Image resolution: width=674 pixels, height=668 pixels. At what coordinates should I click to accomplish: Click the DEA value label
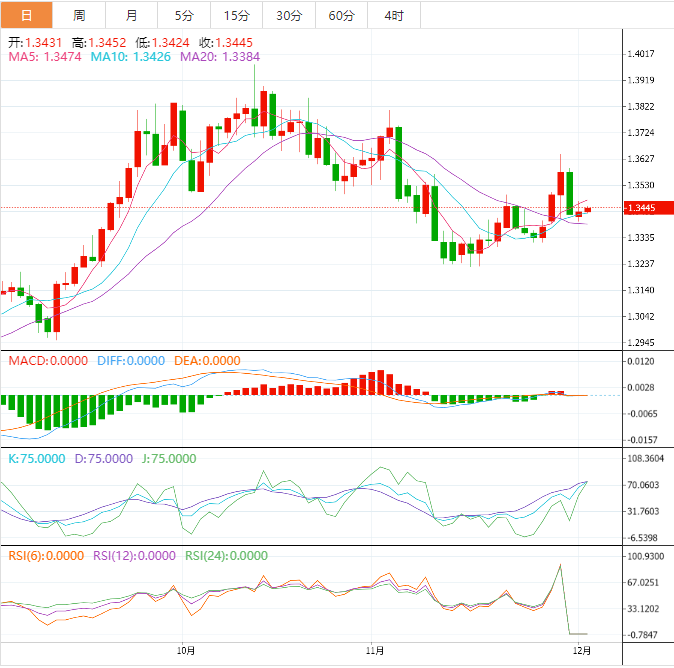coord(206,361)
